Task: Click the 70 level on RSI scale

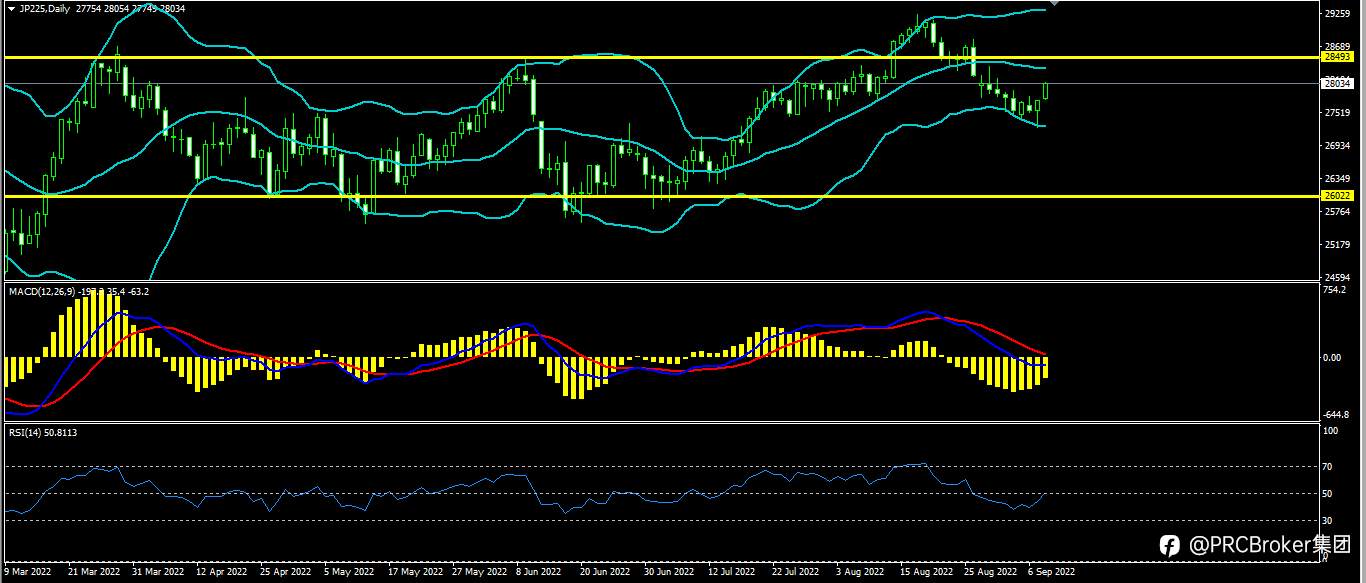Action: coord(1328,466)
